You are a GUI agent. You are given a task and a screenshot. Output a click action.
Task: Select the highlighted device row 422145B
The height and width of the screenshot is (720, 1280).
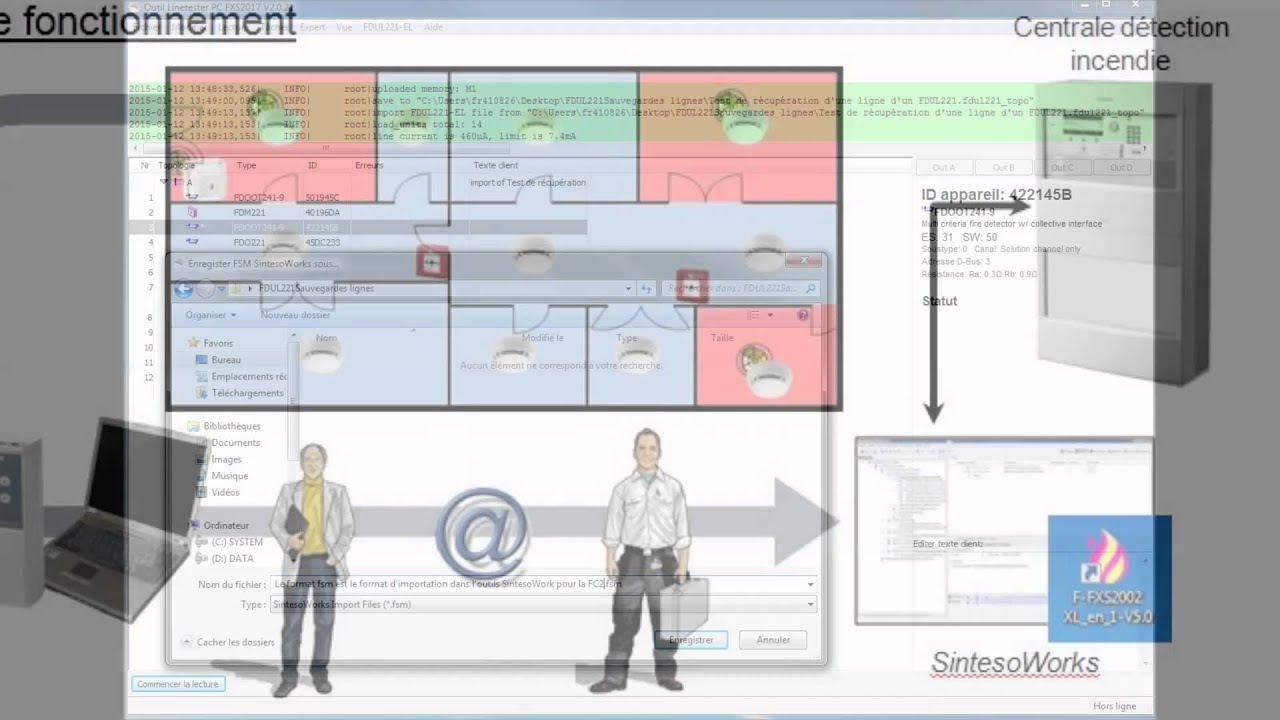point(360,227)
